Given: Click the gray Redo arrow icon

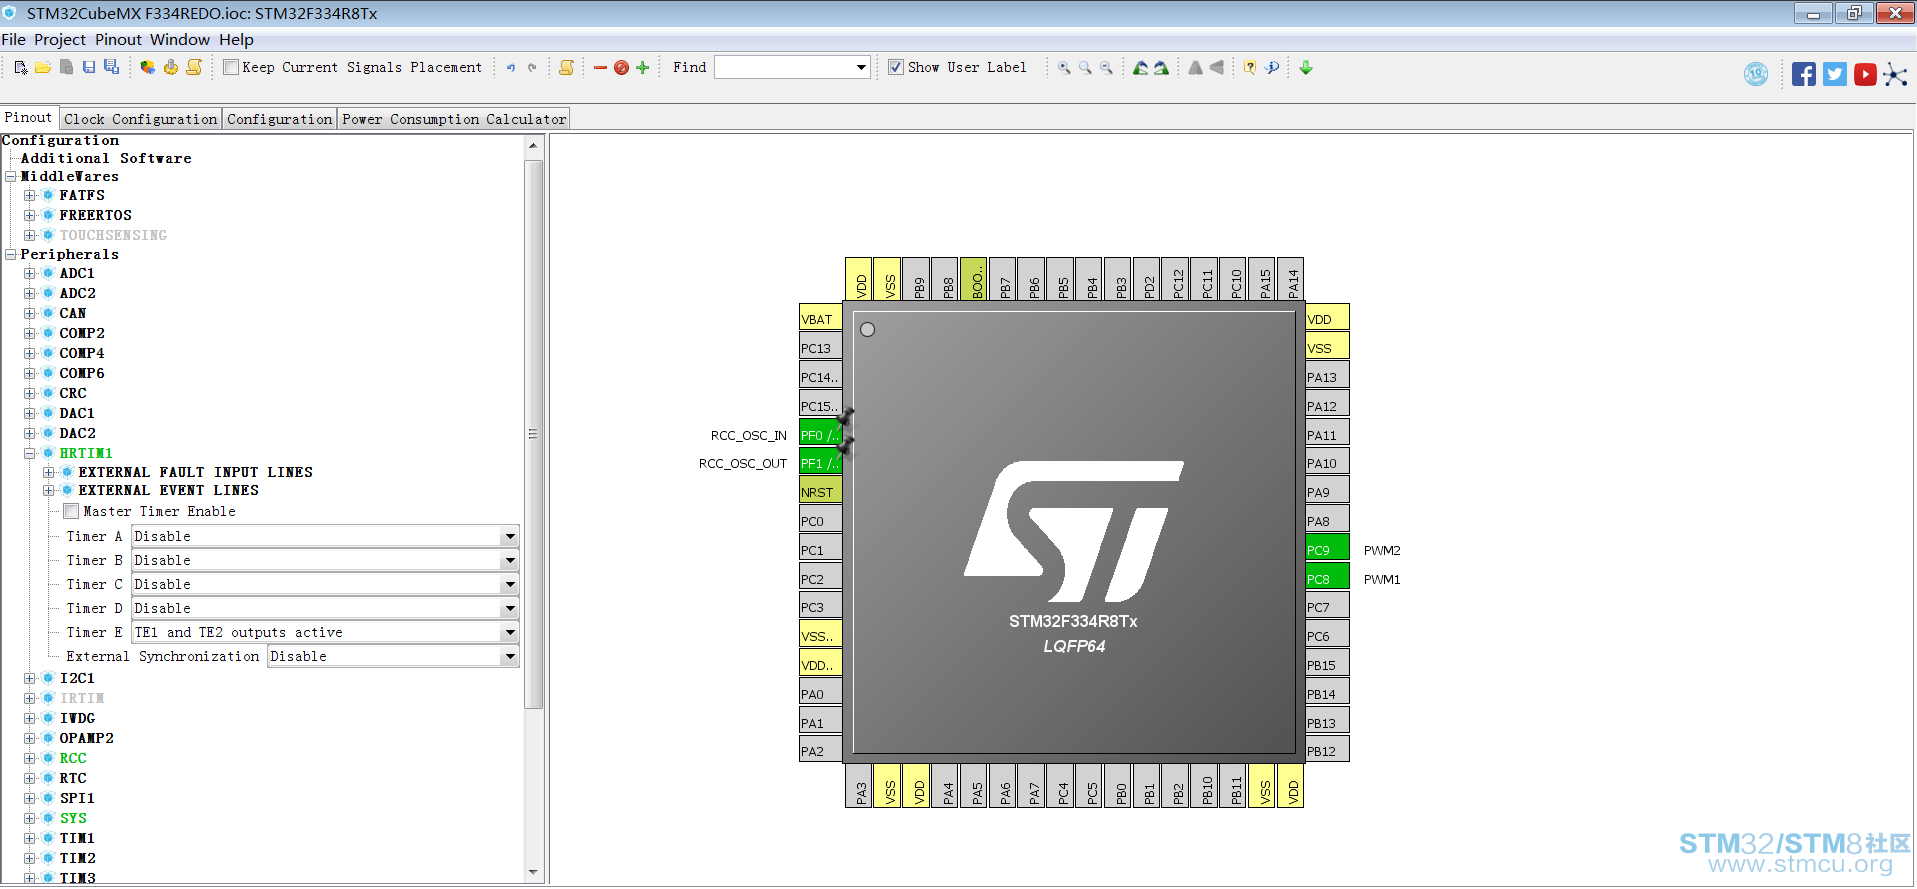Looking at the screenshot, I should click(x=532, y=68).
